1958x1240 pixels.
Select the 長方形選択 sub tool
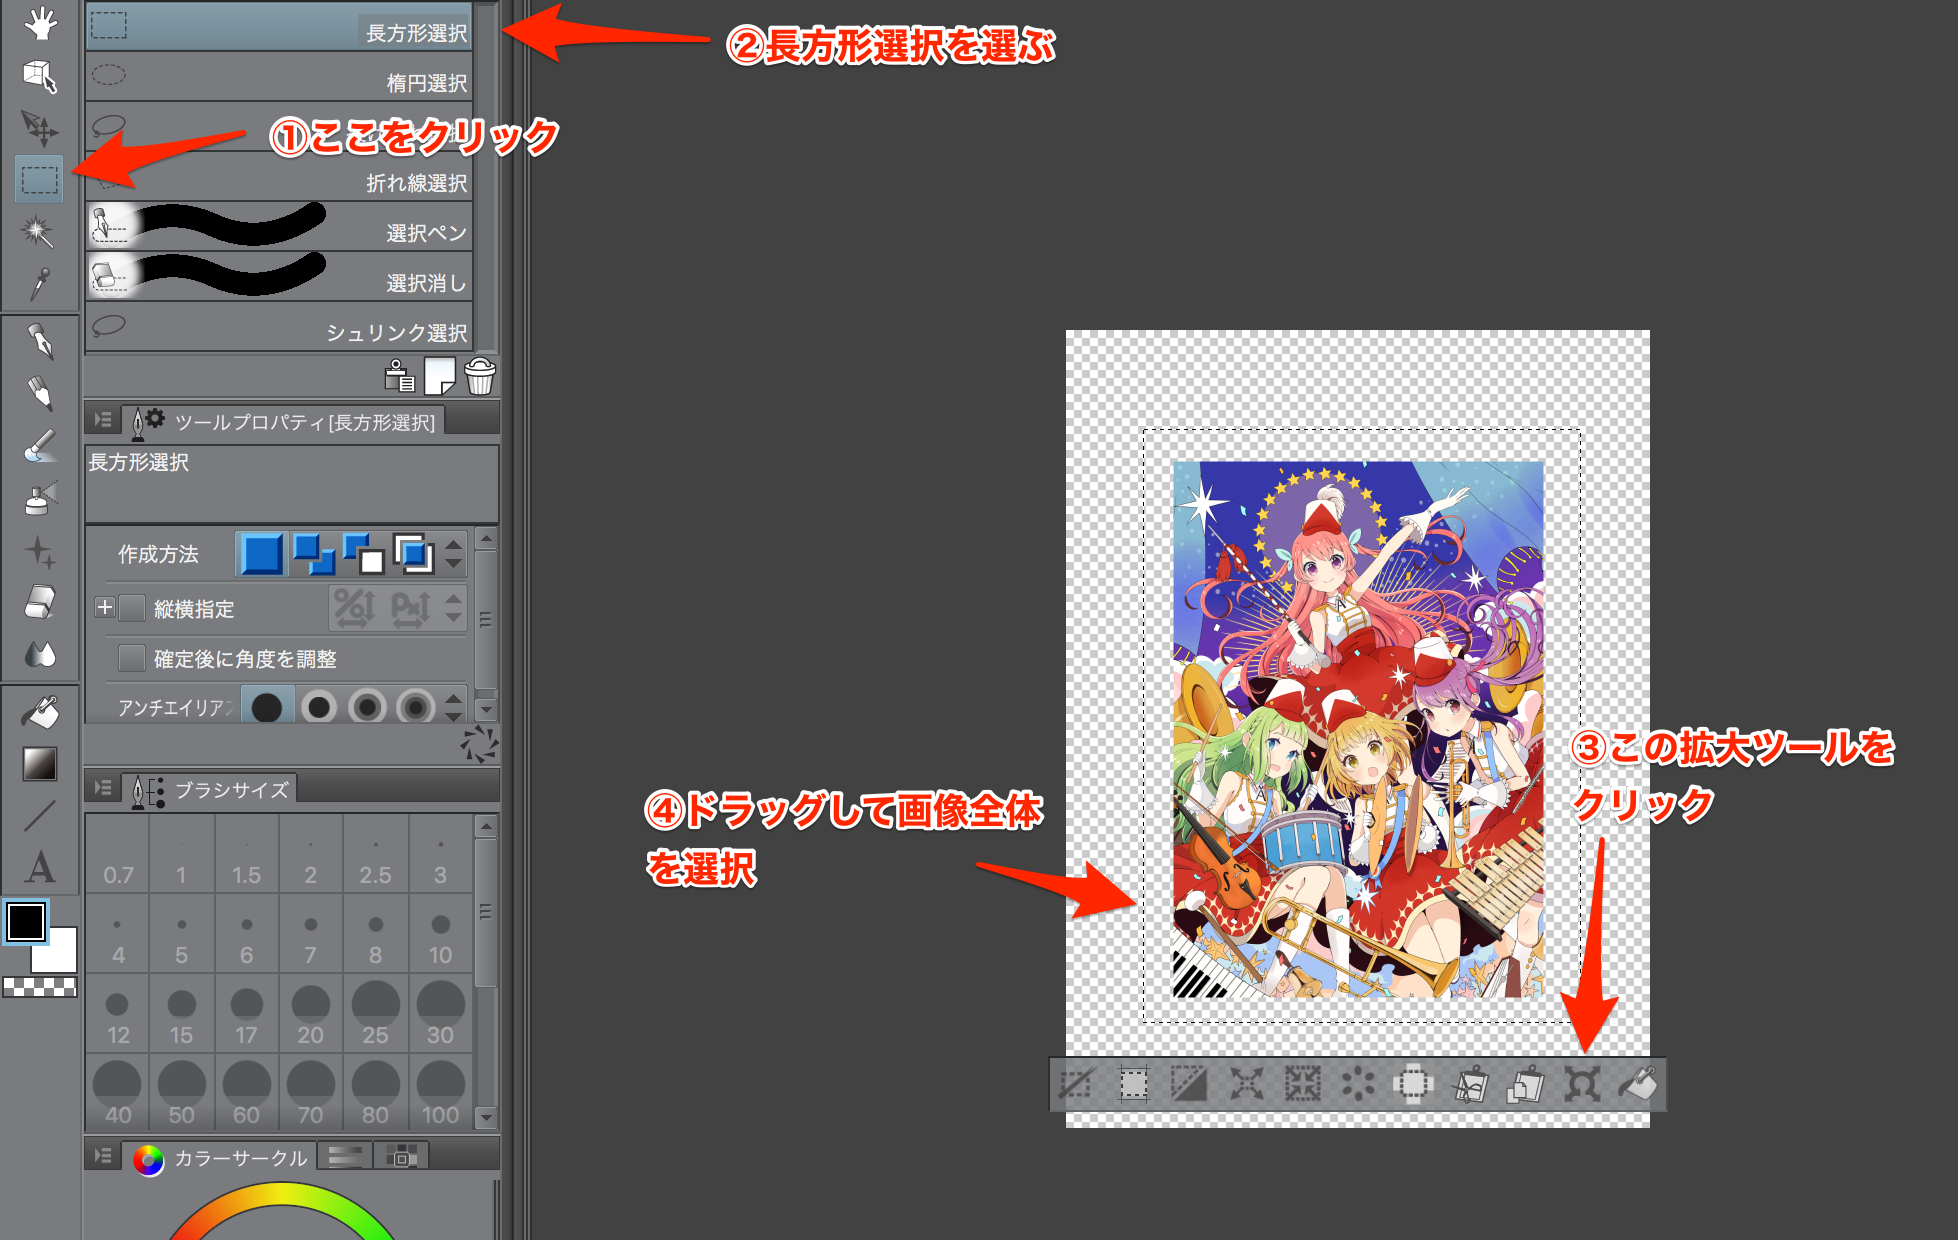tap(279, 27)
